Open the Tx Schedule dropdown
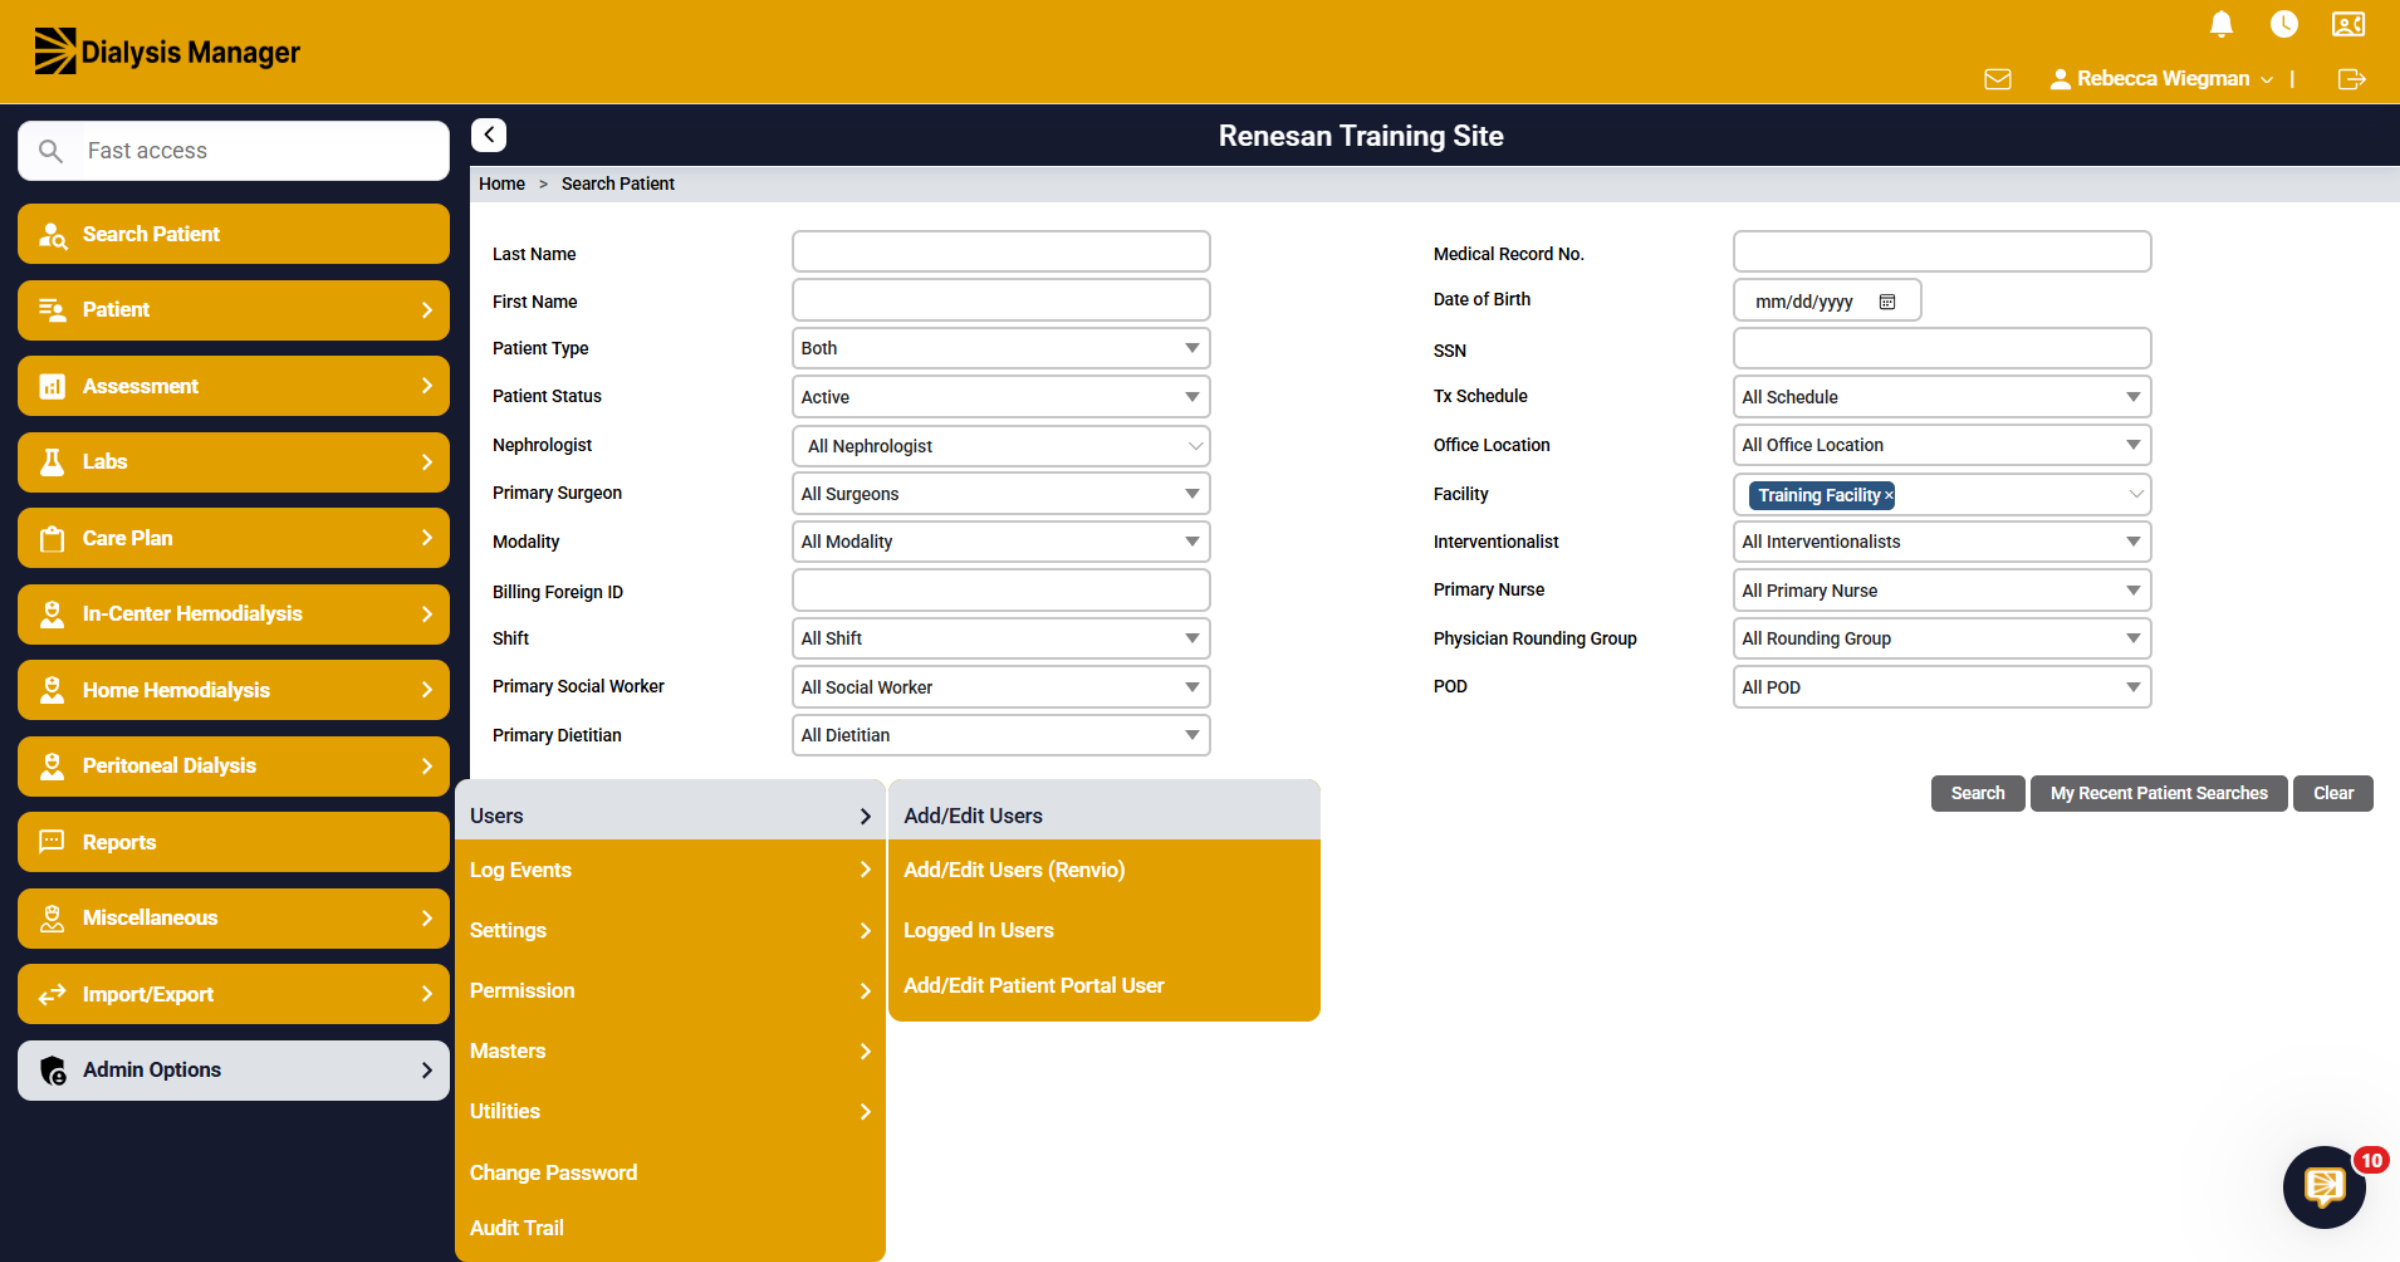Image resolution: width=2400 pixels, height=1262 pixels. coord(1942,397)
